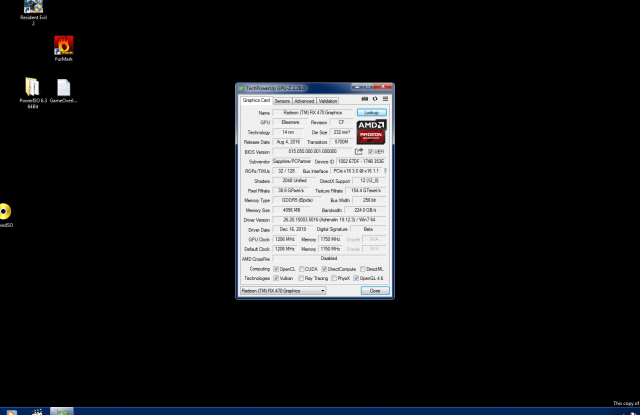Switch to the Advanced tab
The height and width of the screenshot is (415, 640).
[304, 101]
